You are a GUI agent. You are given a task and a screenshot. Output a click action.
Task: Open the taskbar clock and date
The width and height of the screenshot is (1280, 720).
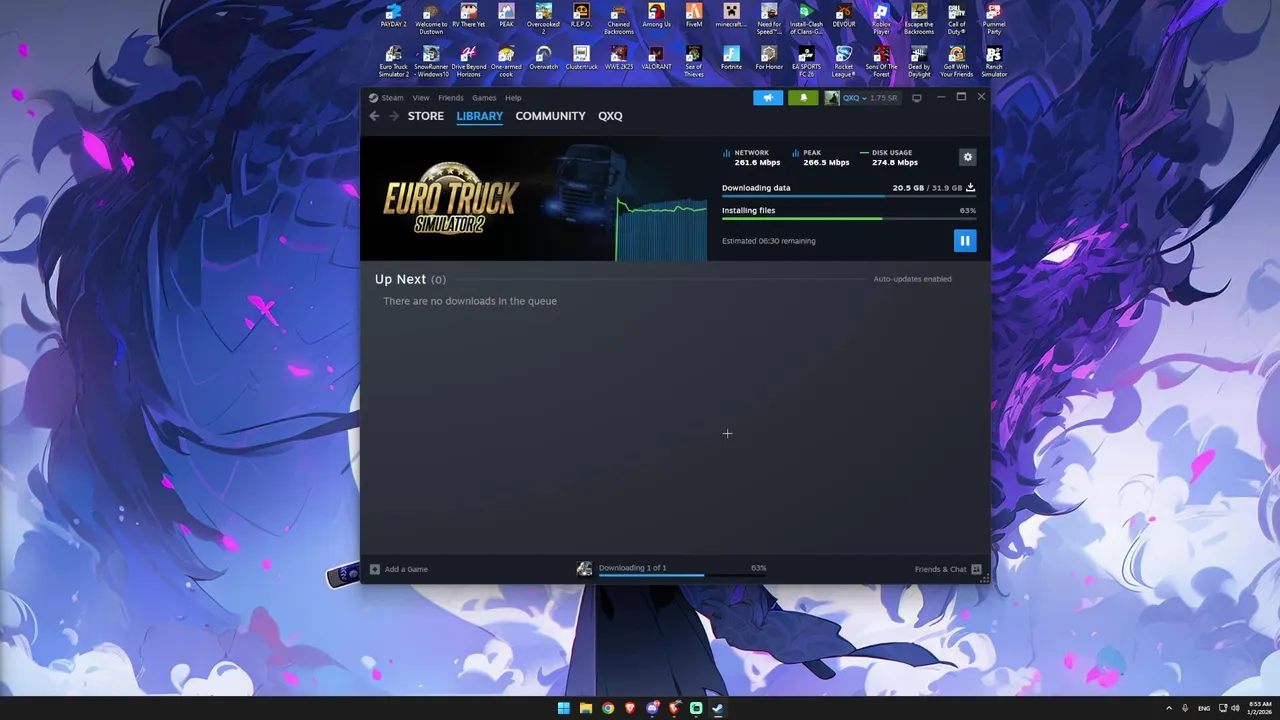click(x=1259, y=708)
